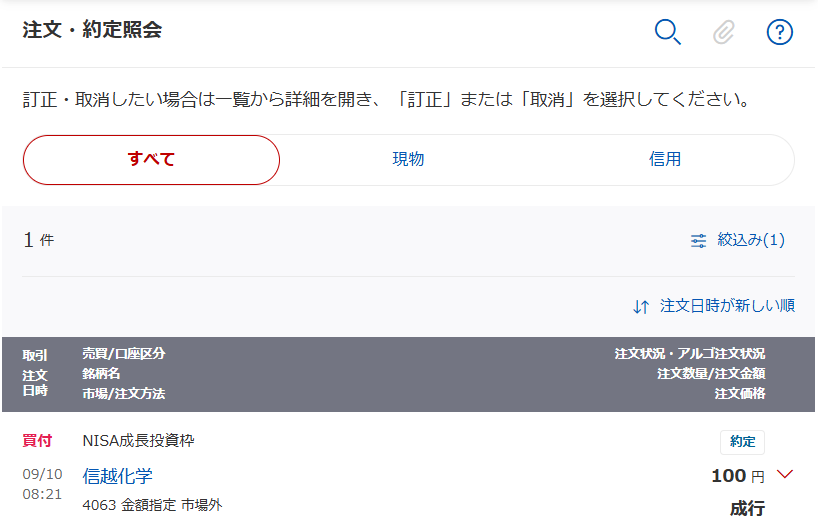Image resolution: width=818 pixels, height=531 pixels.
Task: Switch to the 信用 tab
Action: (665, 160)
